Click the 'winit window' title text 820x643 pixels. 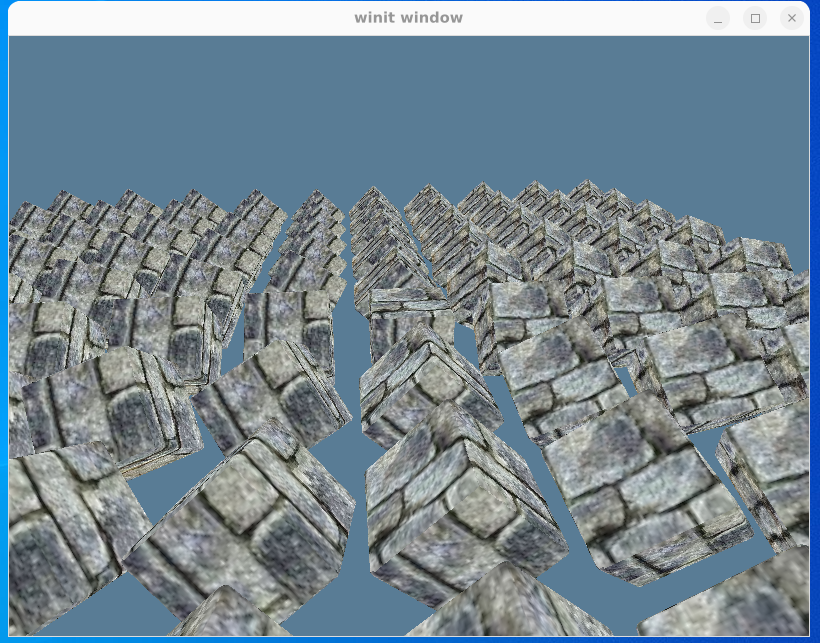(408, 18)
